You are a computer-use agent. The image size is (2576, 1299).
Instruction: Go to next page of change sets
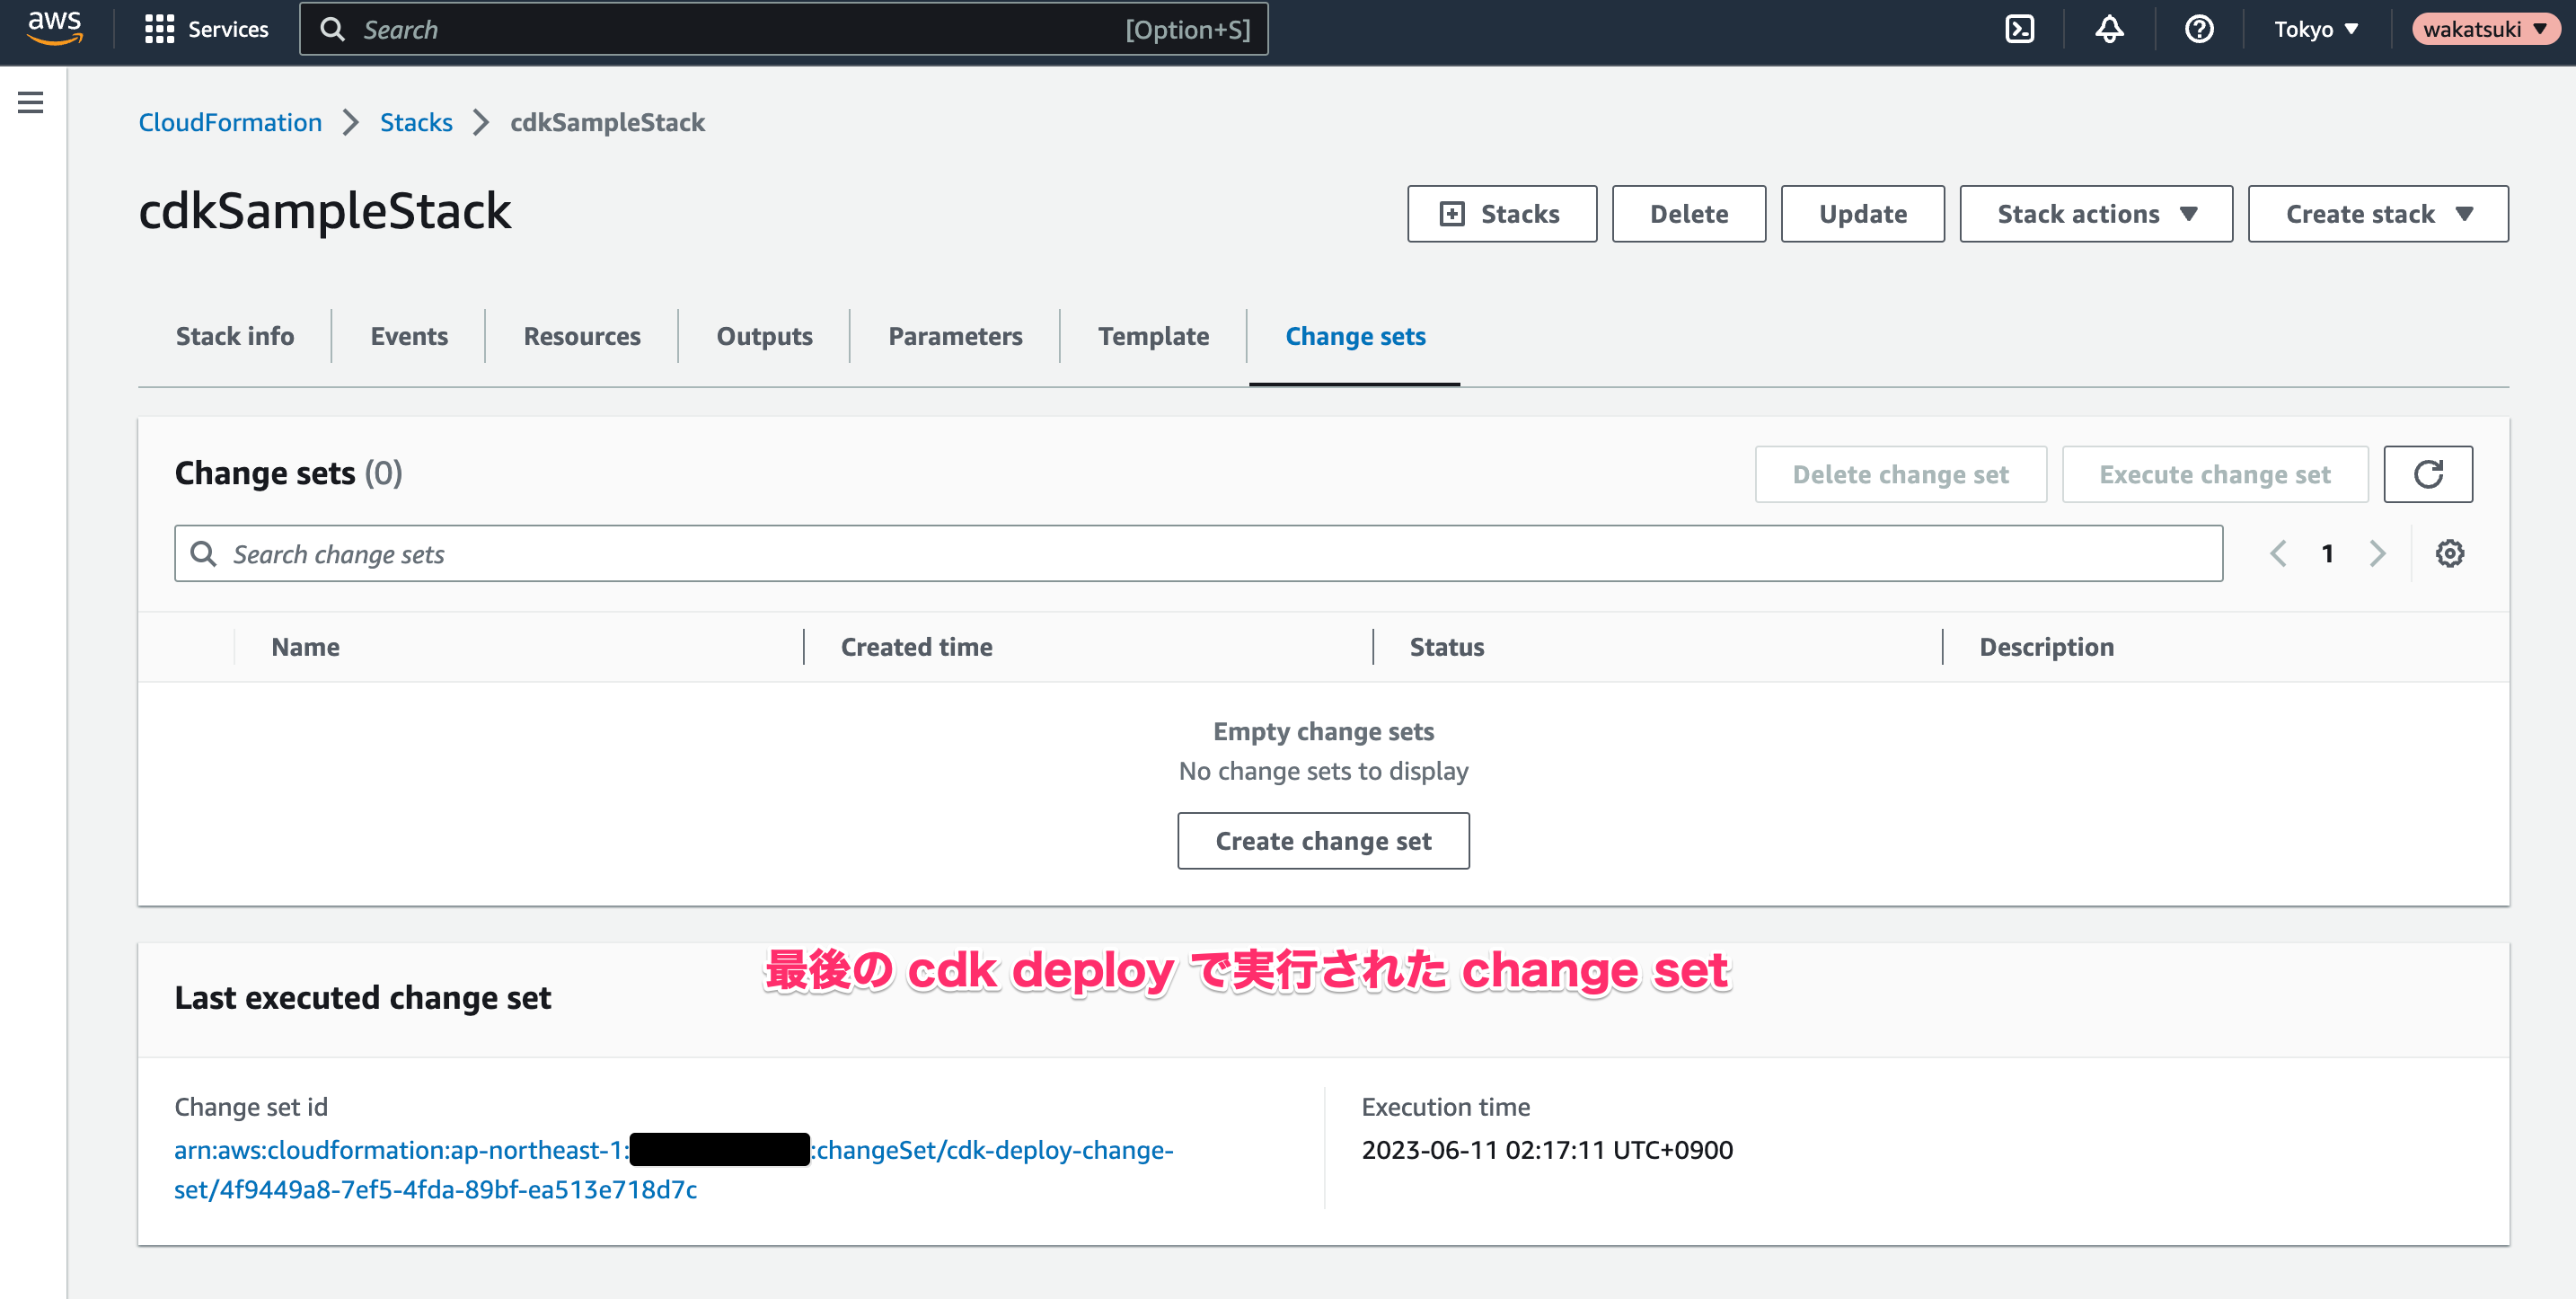(x=2378, y=553)
